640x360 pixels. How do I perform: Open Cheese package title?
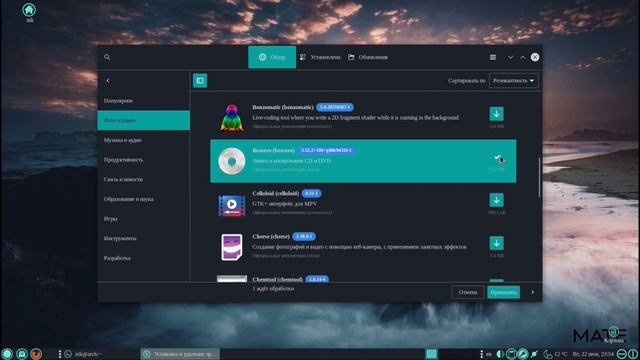point(271,237)
